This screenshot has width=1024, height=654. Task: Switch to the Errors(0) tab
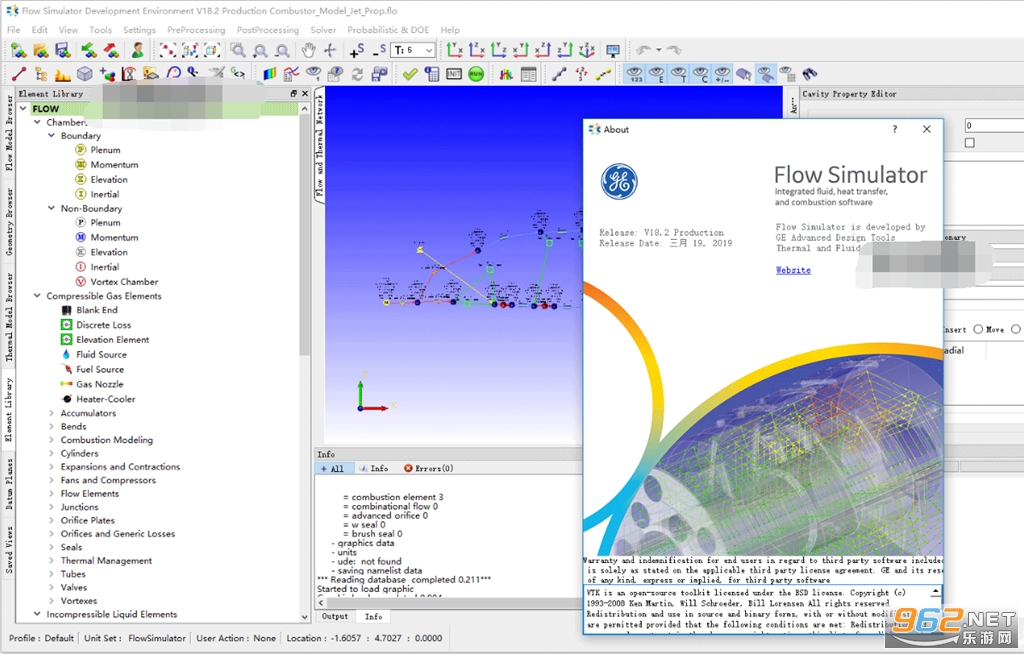pyautogui.click(x=428, y=468)
